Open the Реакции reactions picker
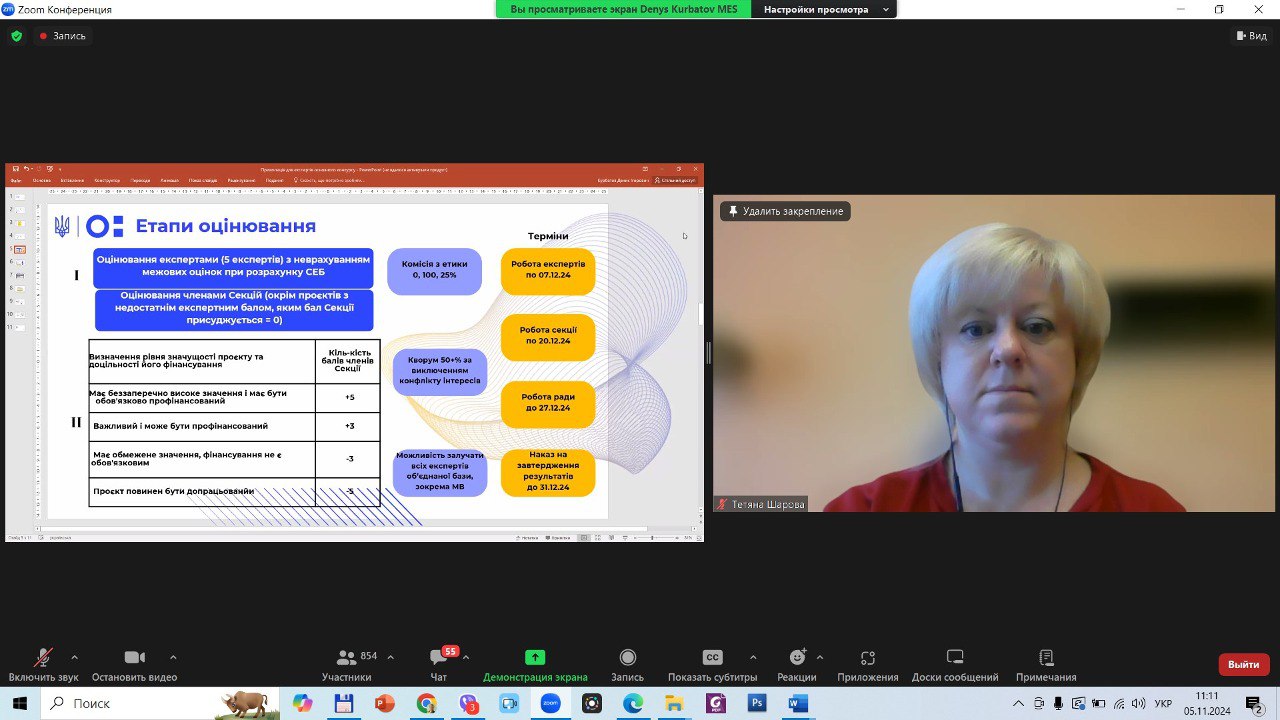Image resolution: width=1280 pixels, height=720 pixels. [x=797, y=658]
